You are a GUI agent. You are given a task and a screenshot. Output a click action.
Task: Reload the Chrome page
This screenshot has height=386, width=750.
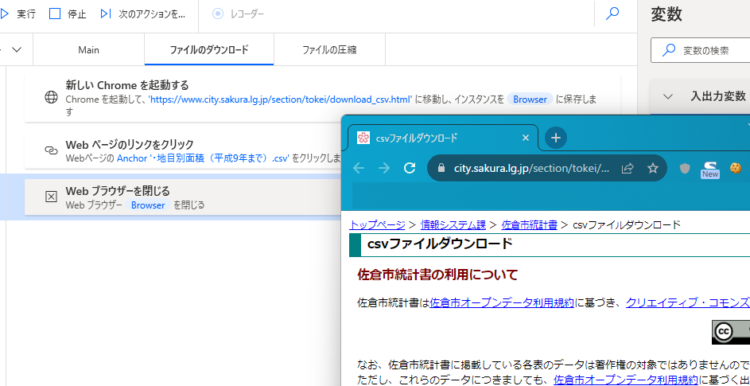click(409, 168)
